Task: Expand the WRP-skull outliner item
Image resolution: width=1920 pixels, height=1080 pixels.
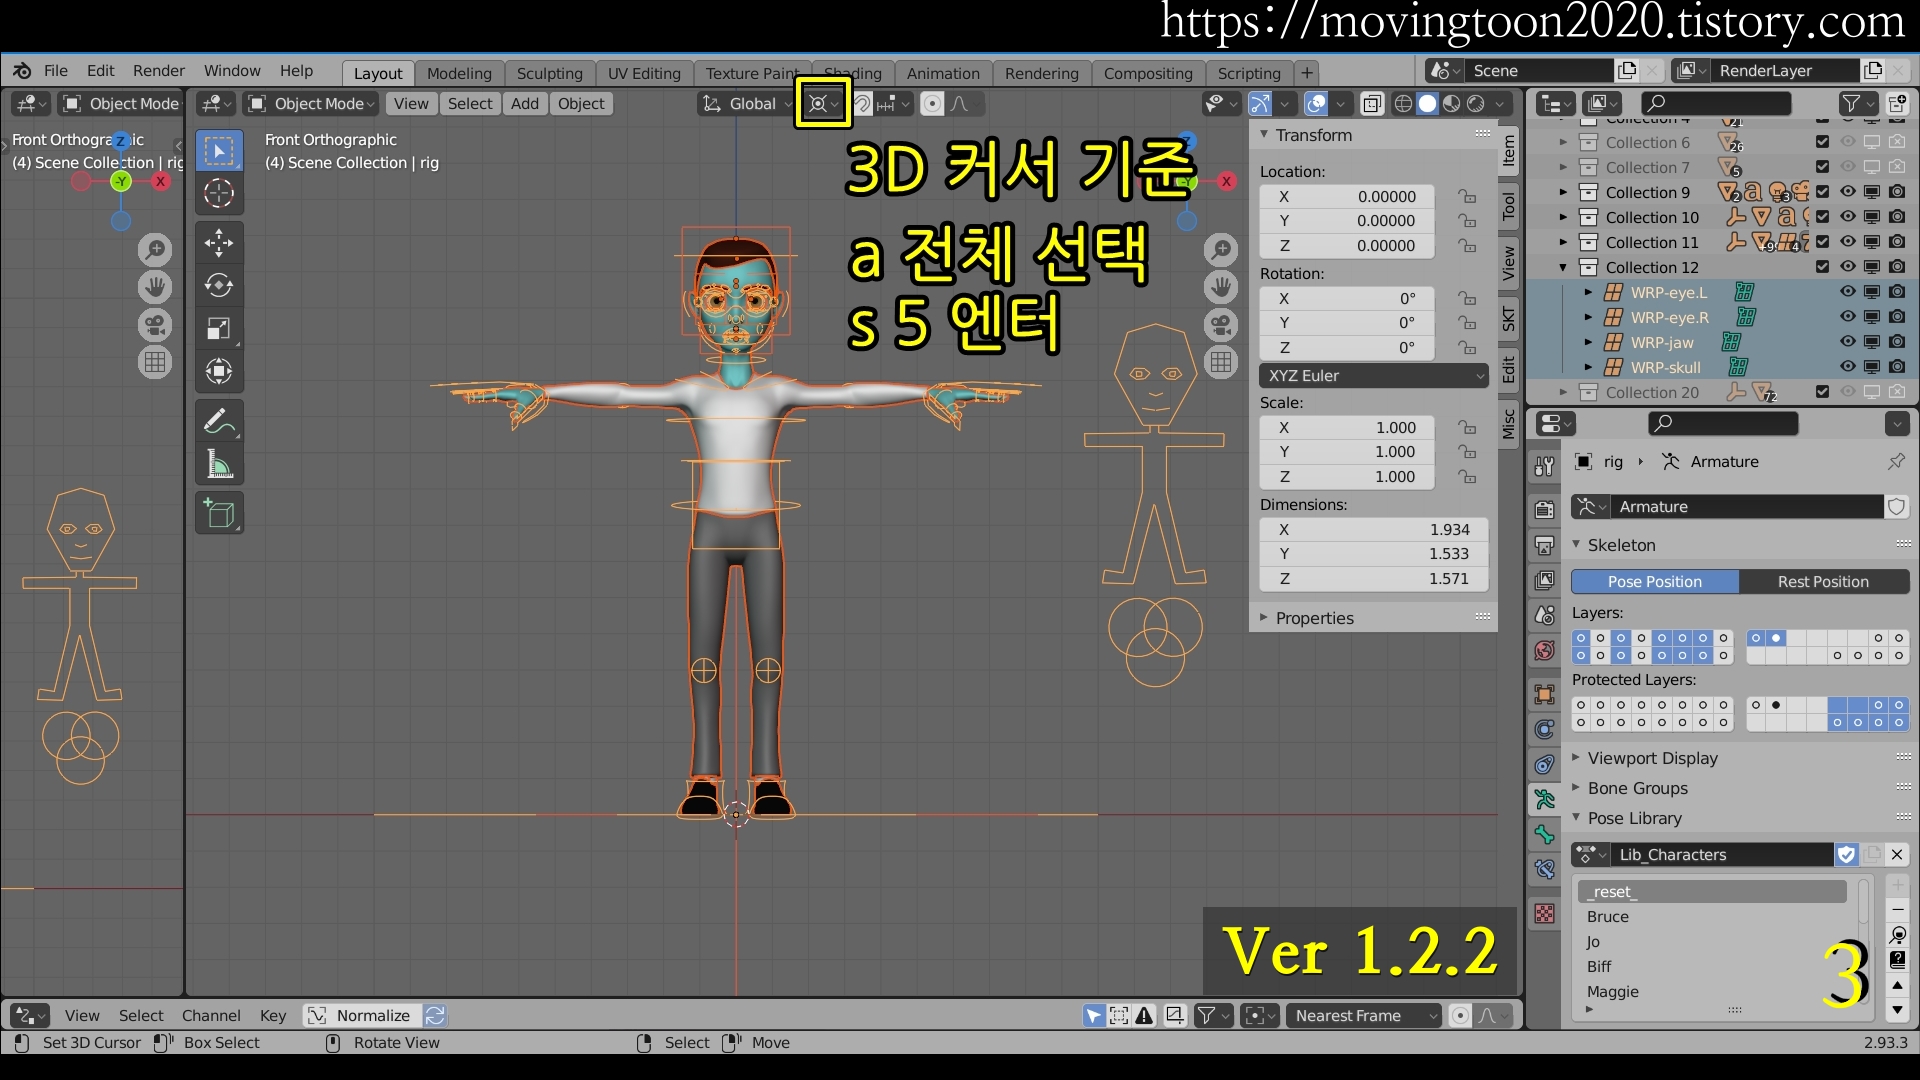Action: pyautogui.click(x=1588, y=367)
